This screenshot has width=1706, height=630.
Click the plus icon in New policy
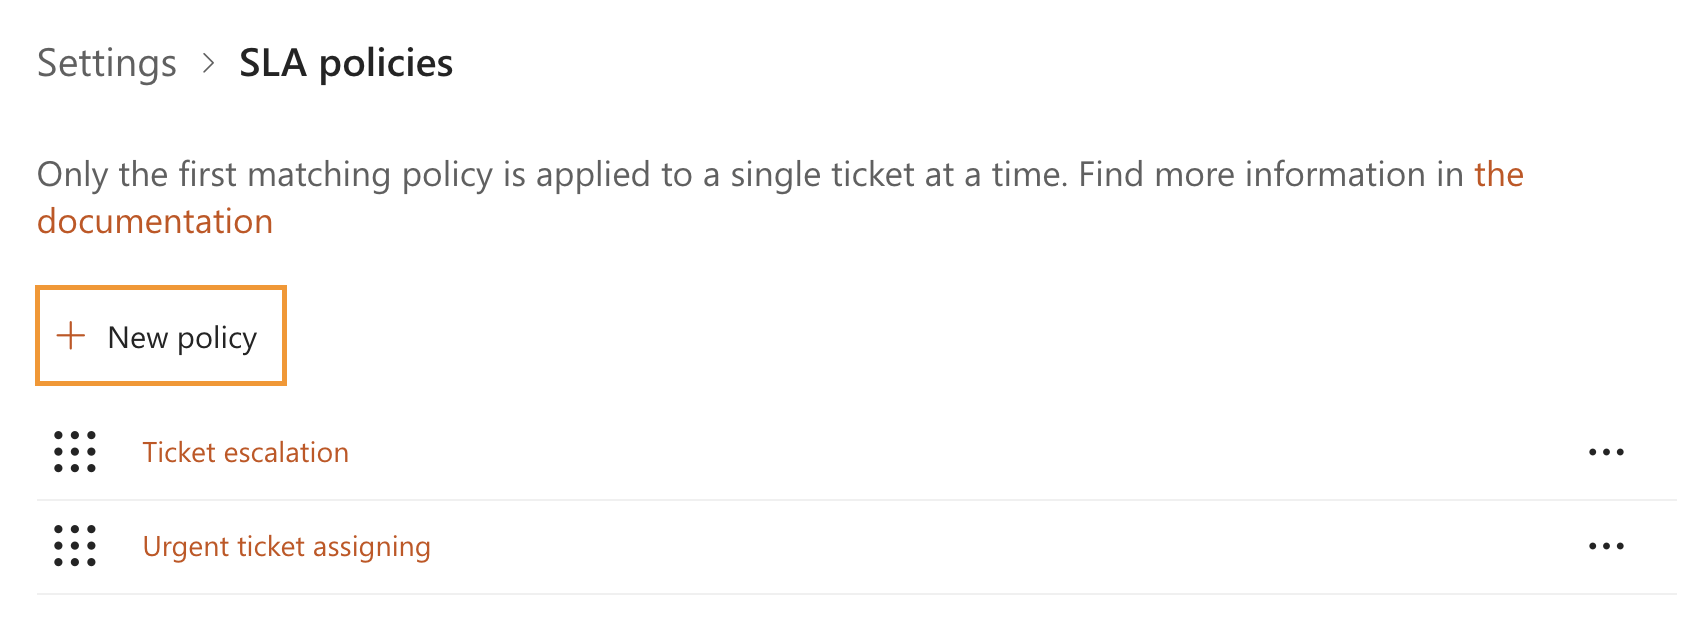point(71,336)
